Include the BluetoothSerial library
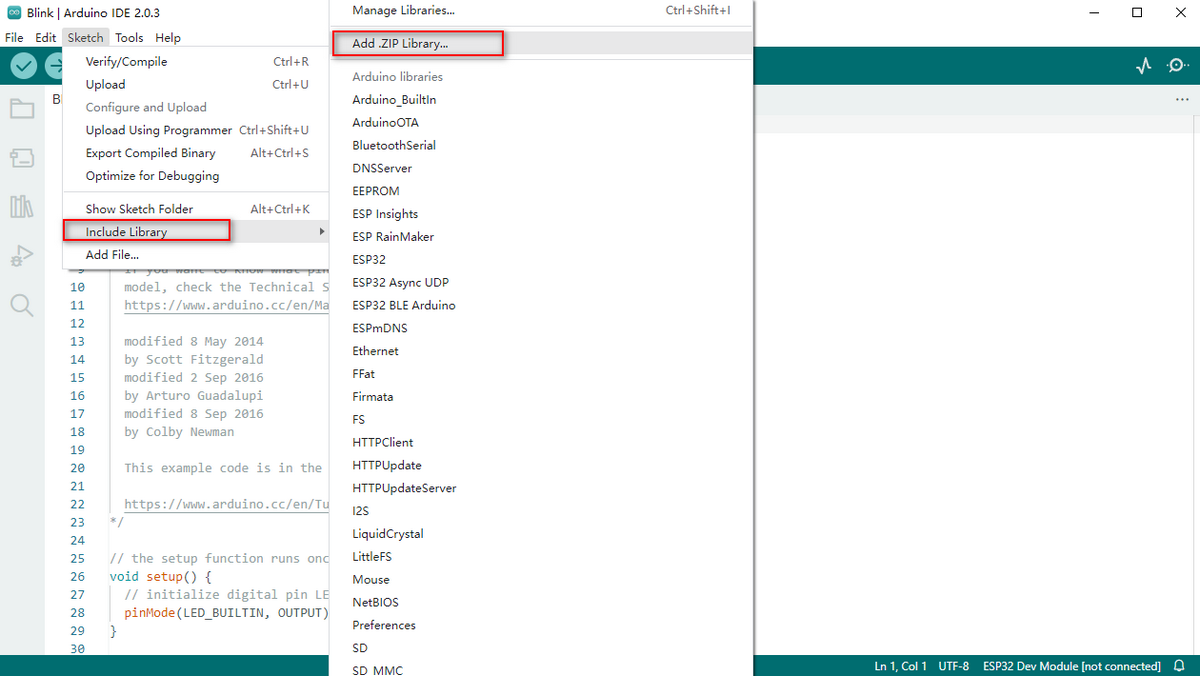Image resolution: width=1200 pixels, height=676 pixels. click(541, 145)
